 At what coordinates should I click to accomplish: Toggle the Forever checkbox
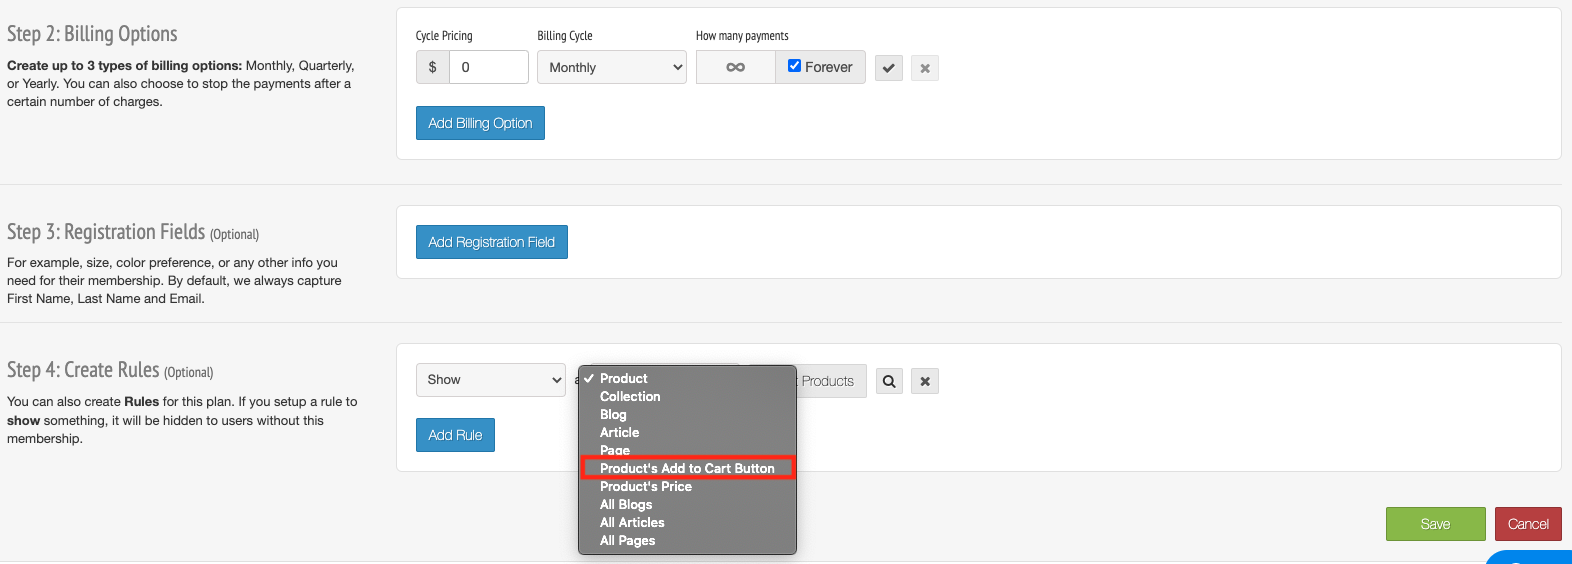point(794,66)
